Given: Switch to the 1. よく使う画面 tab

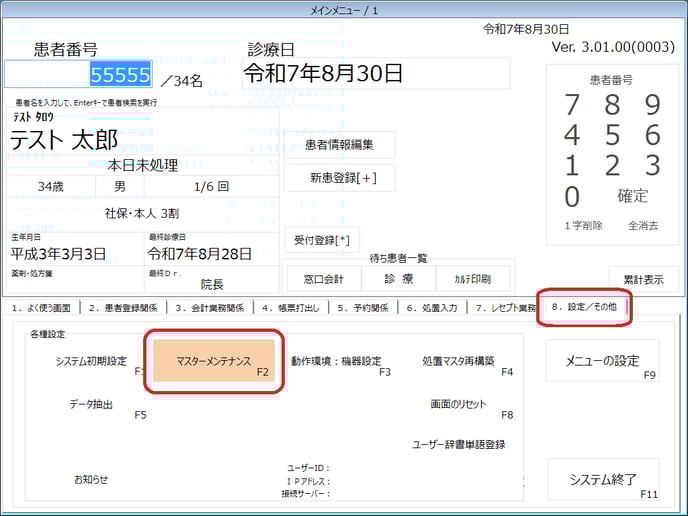Looking at the screenshot, I should point(41,308).
